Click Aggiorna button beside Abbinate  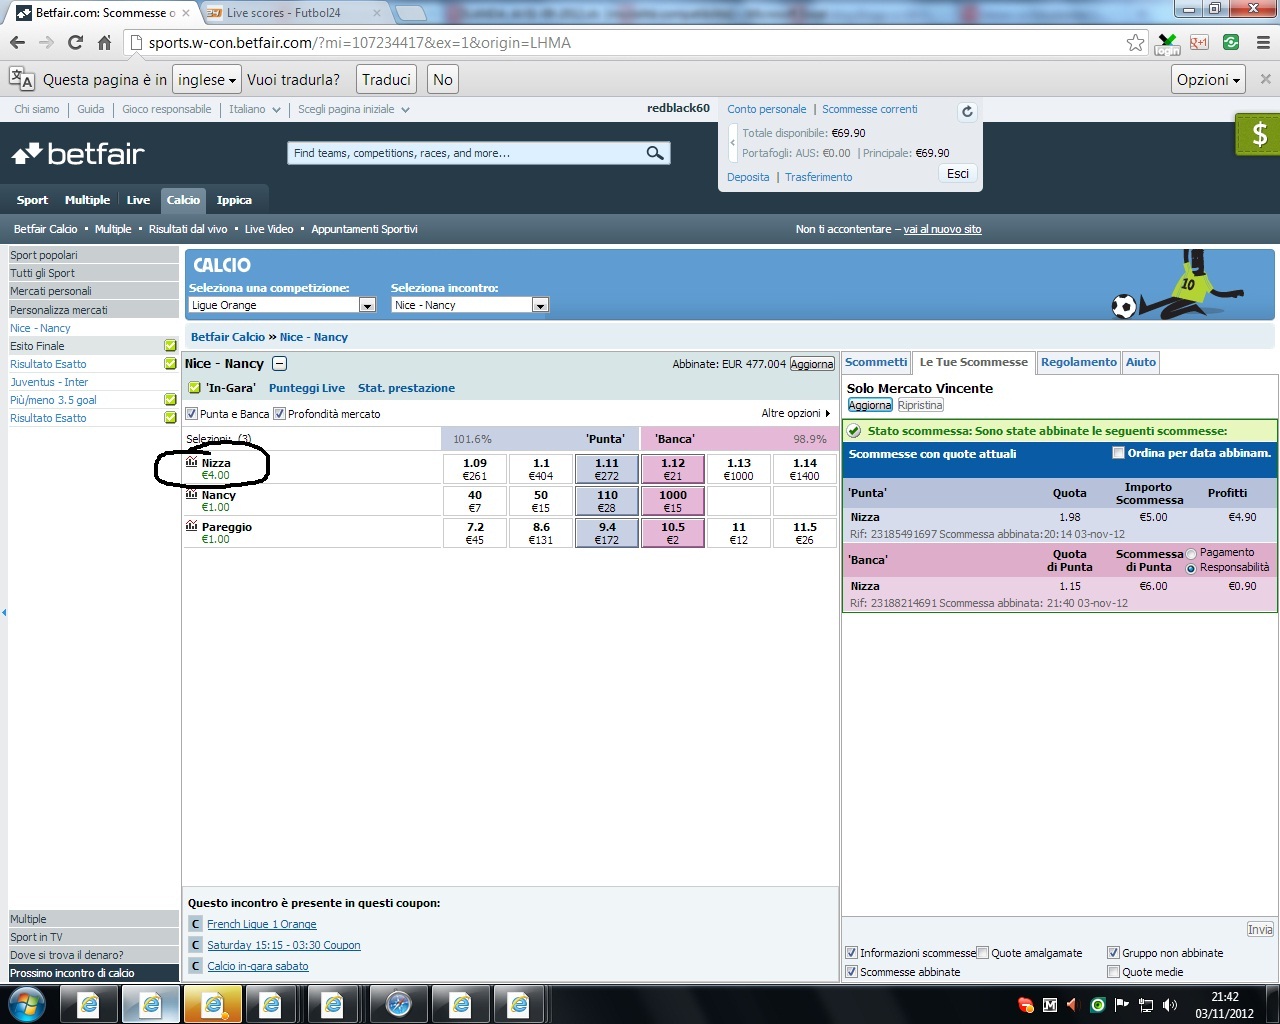click(812, 364)
